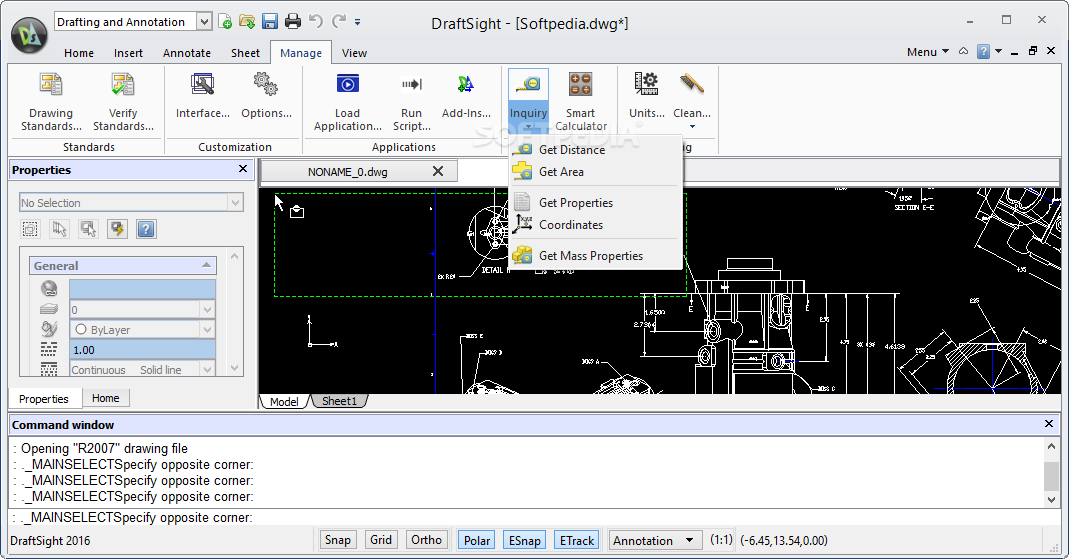
Task: Open Add-Ins manager
Action: pos(466,95)
